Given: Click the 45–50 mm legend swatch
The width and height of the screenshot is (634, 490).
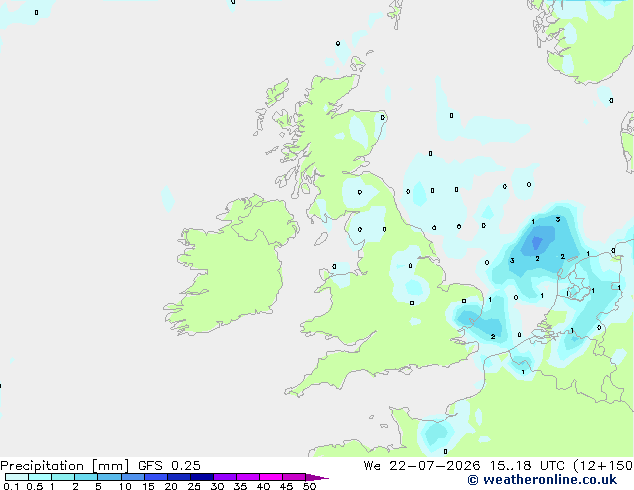Looking at the screenshot, I should point(294,477).
